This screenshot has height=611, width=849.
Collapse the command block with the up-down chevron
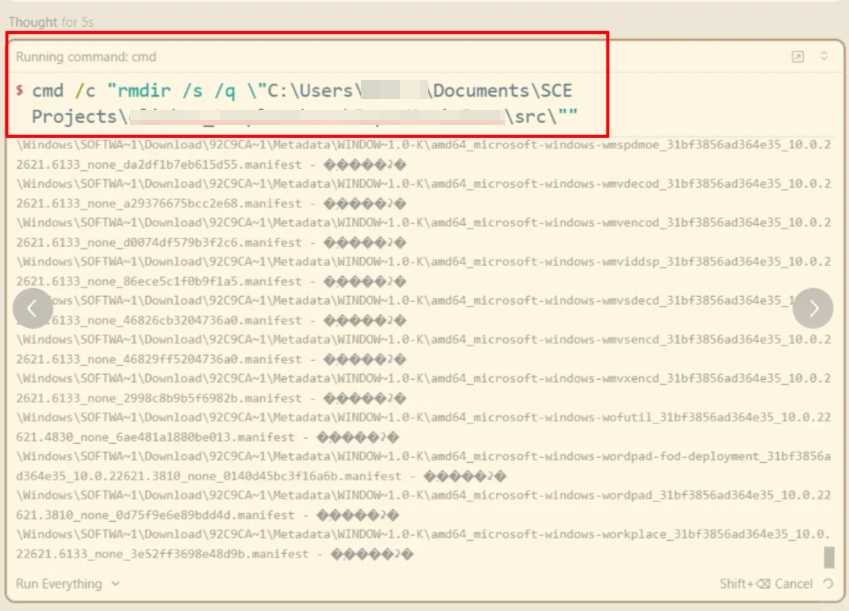(x=824, y=56)
